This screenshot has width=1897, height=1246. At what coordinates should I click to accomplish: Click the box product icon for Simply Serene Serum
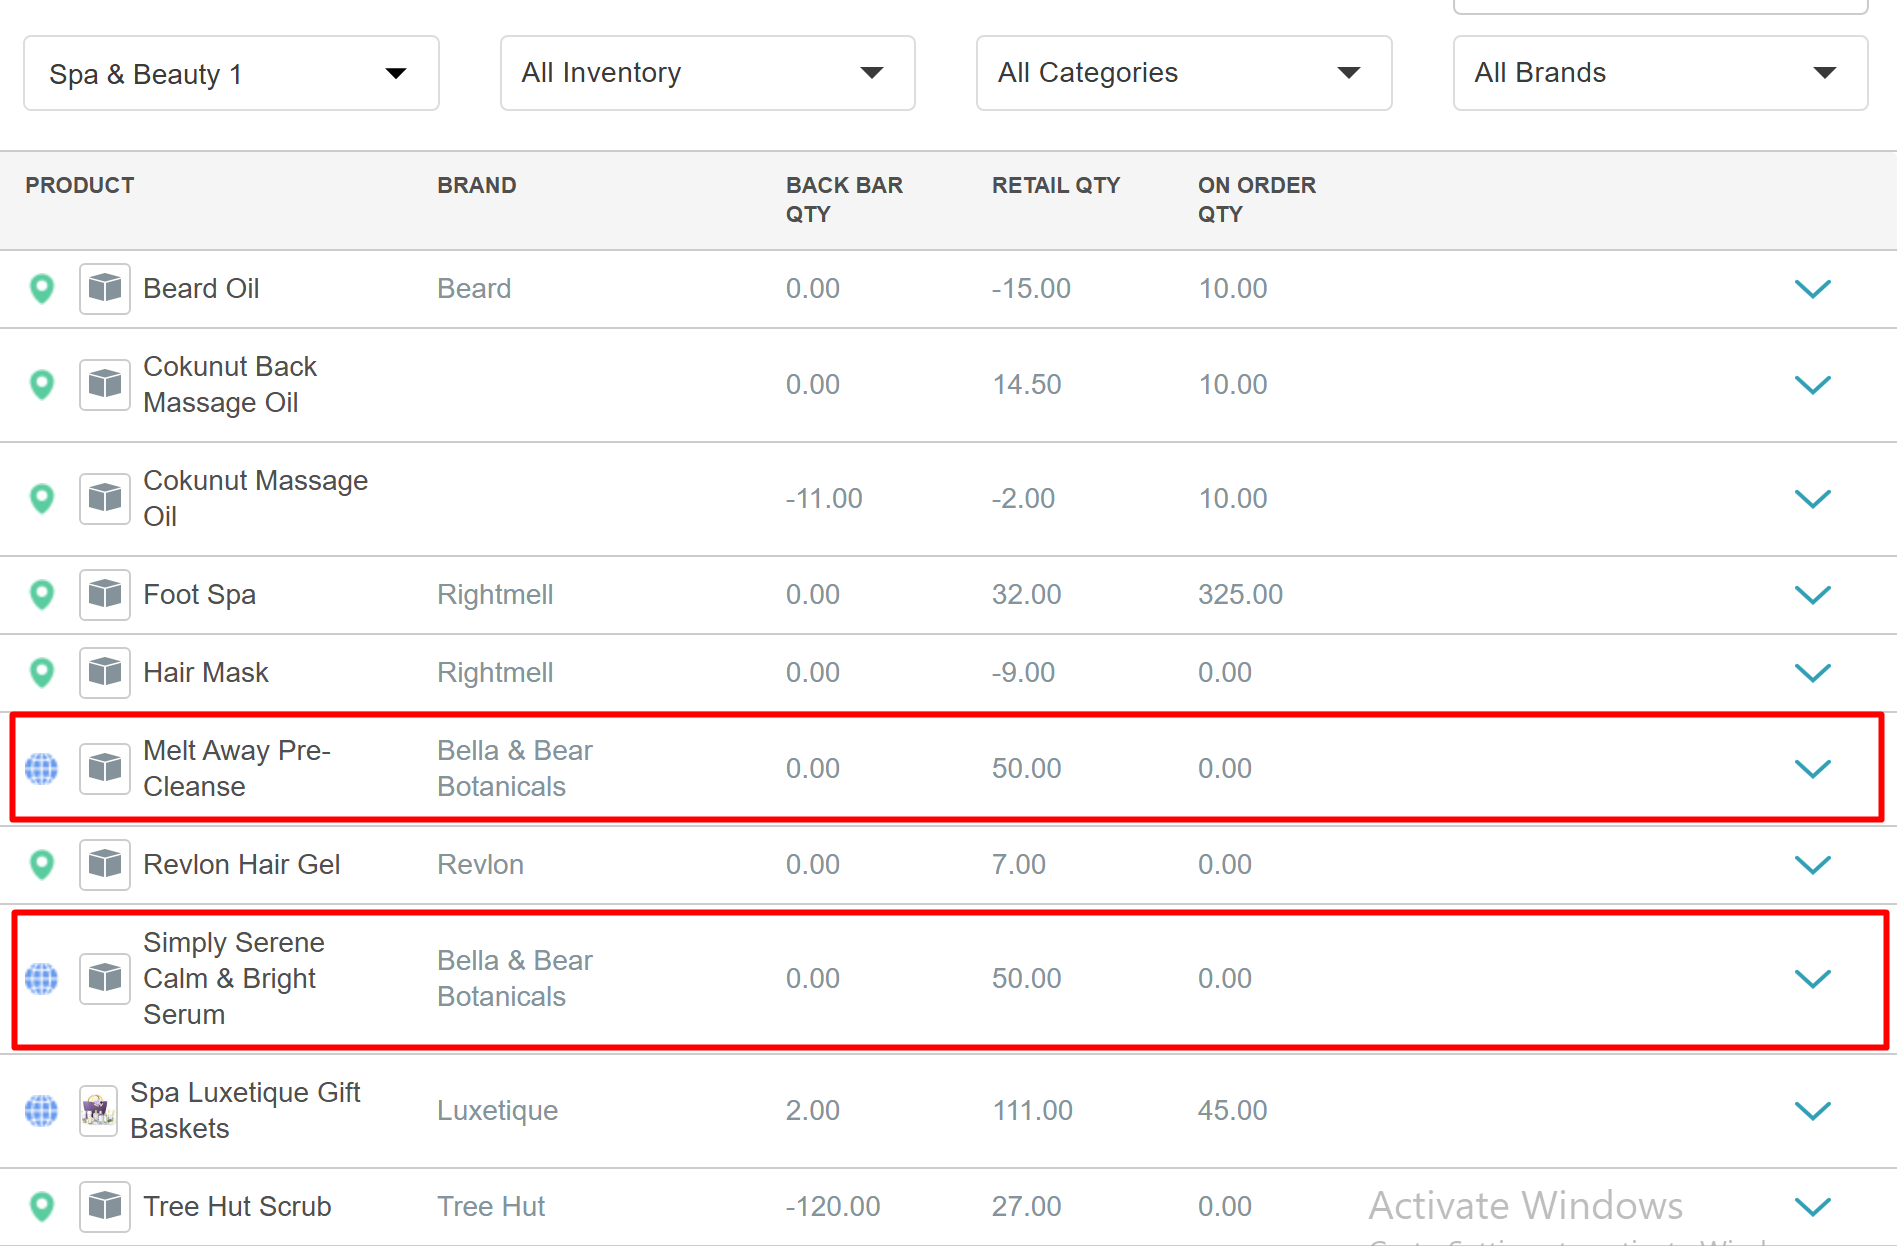(105, 979)
